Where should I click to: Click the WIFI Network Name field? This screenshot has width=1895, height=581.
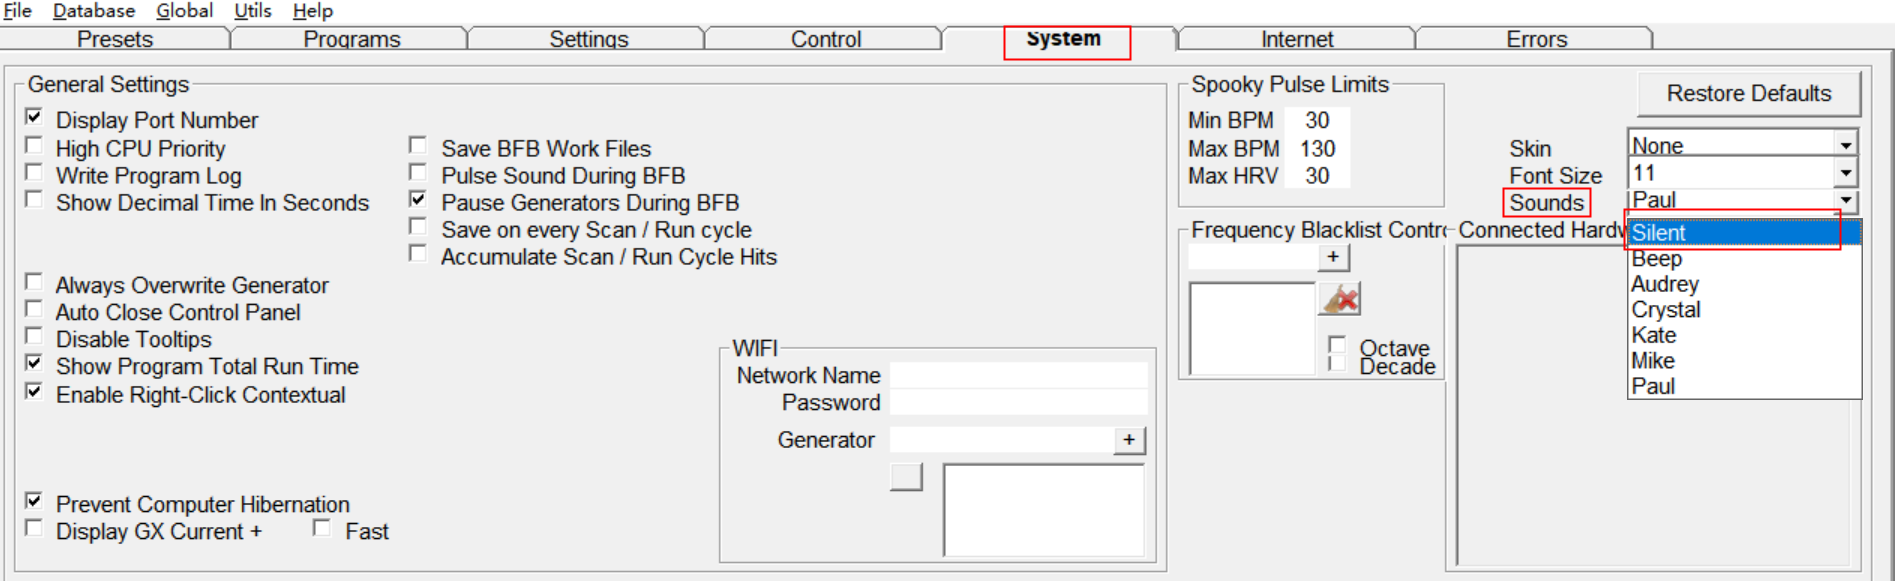1018,375
